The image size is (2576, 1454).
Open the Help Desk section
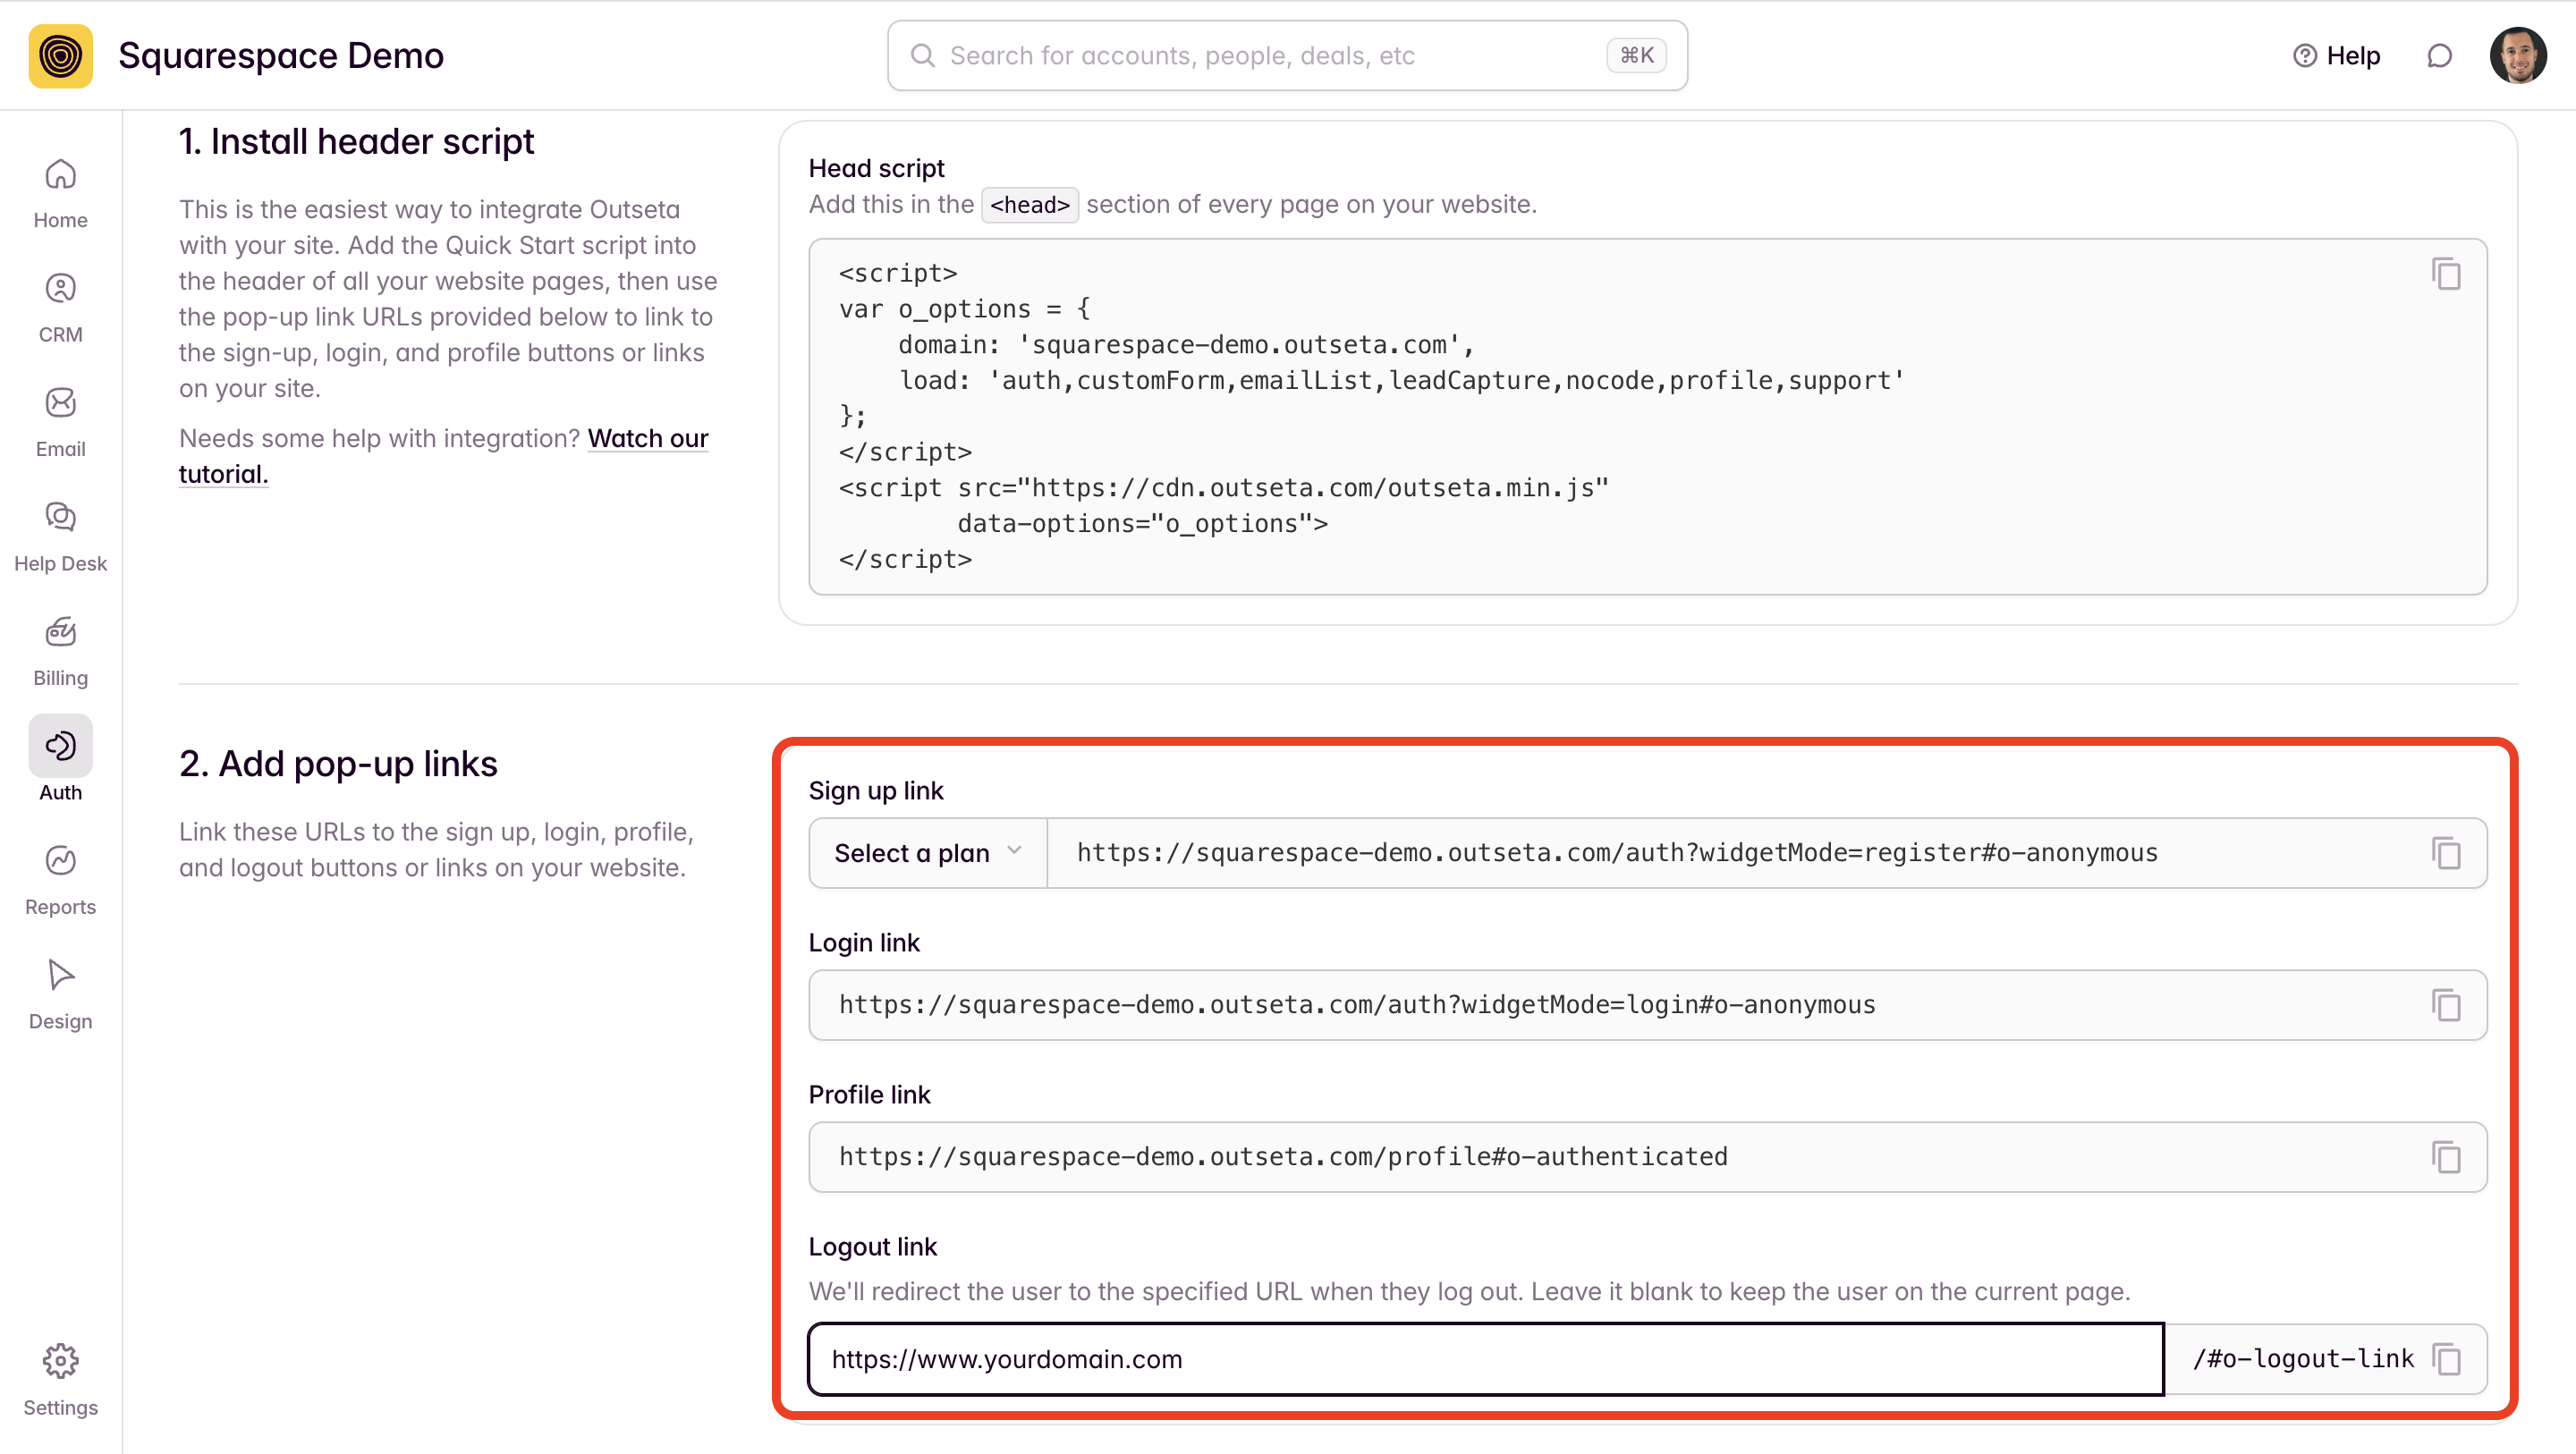60,537
